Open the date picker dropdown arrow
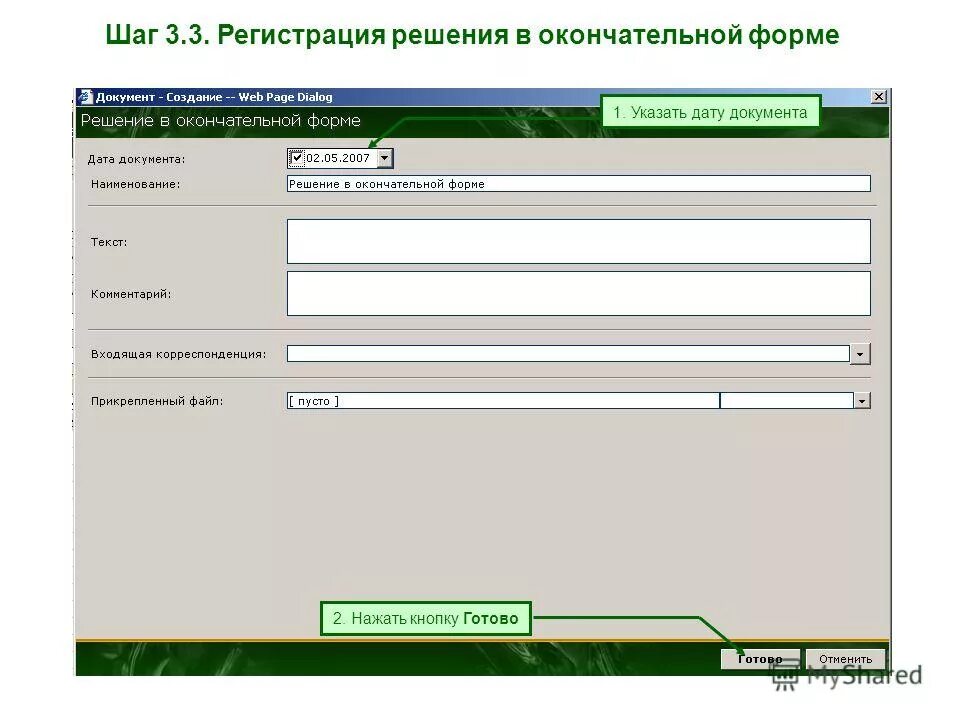 [384, 158]
